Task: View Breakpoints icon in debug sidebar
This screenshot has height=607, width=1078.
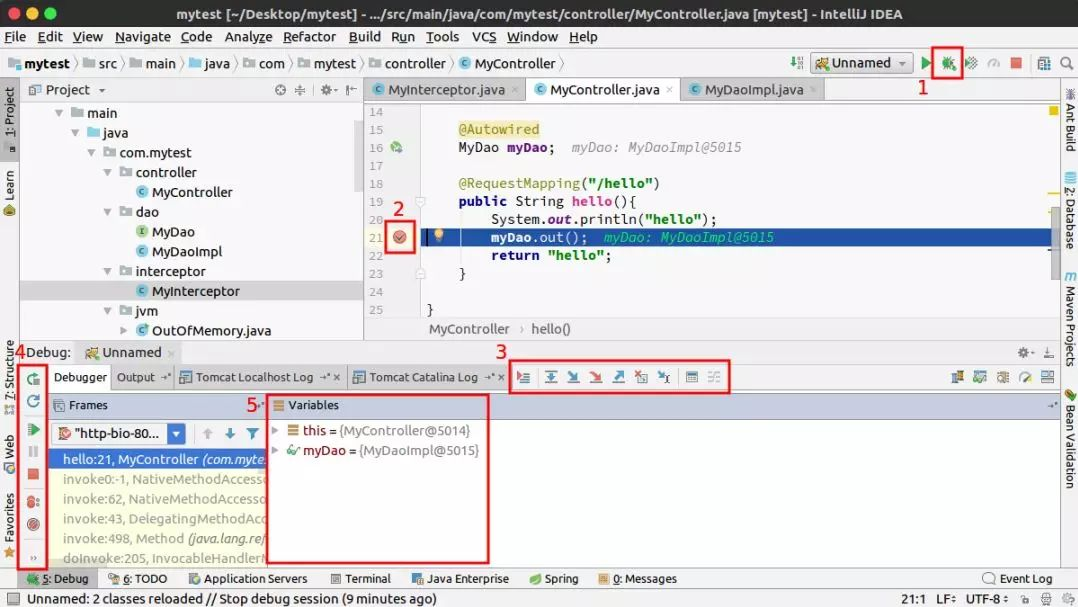Action: click(33, 502)
